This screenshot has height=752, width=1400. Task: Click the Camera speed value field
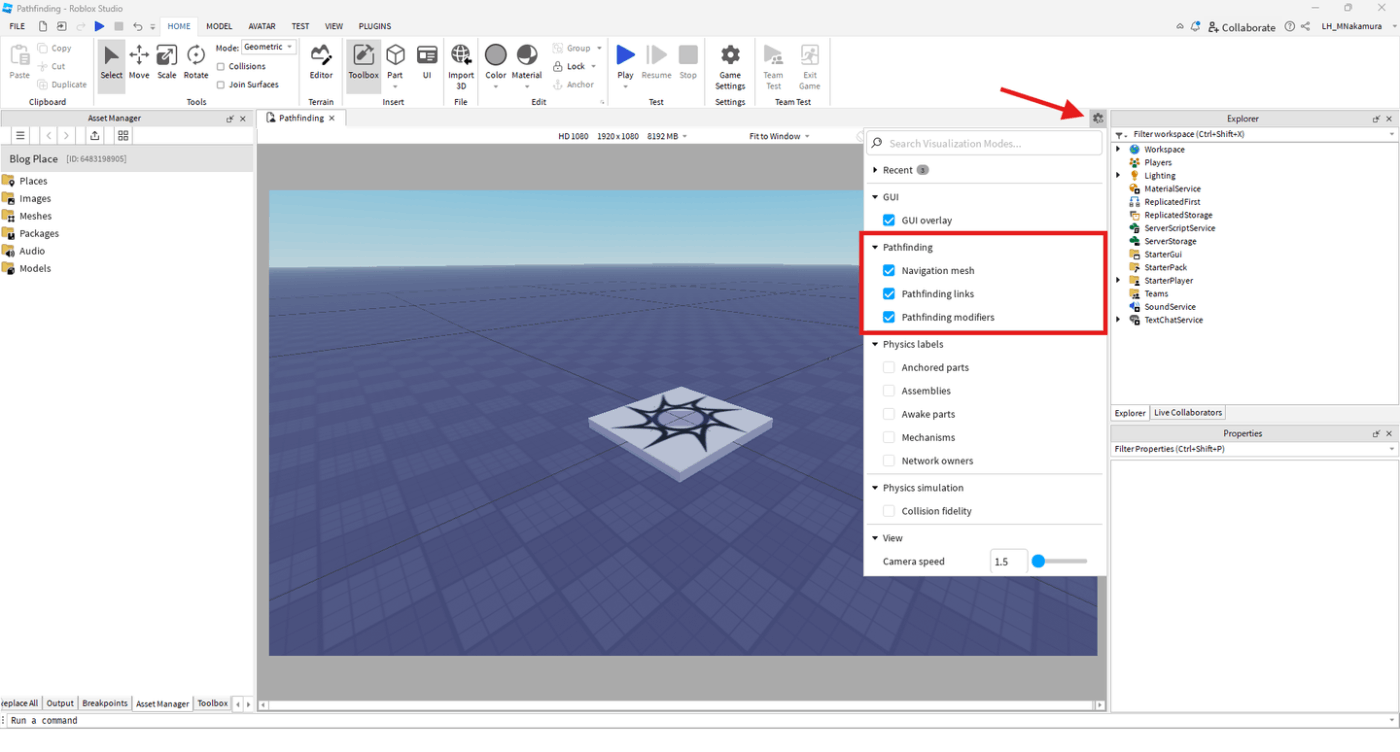tap(1006, 561)
